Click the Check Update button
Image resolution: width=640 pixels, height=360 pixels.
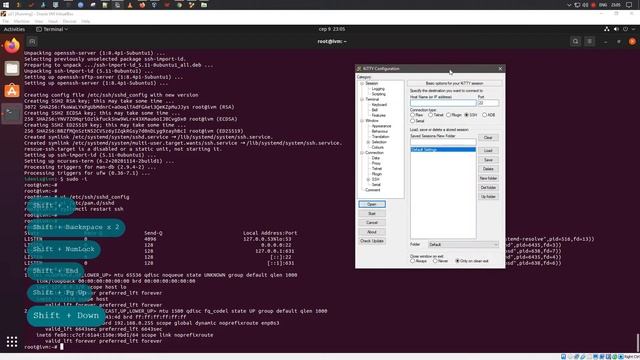[372, 241]
